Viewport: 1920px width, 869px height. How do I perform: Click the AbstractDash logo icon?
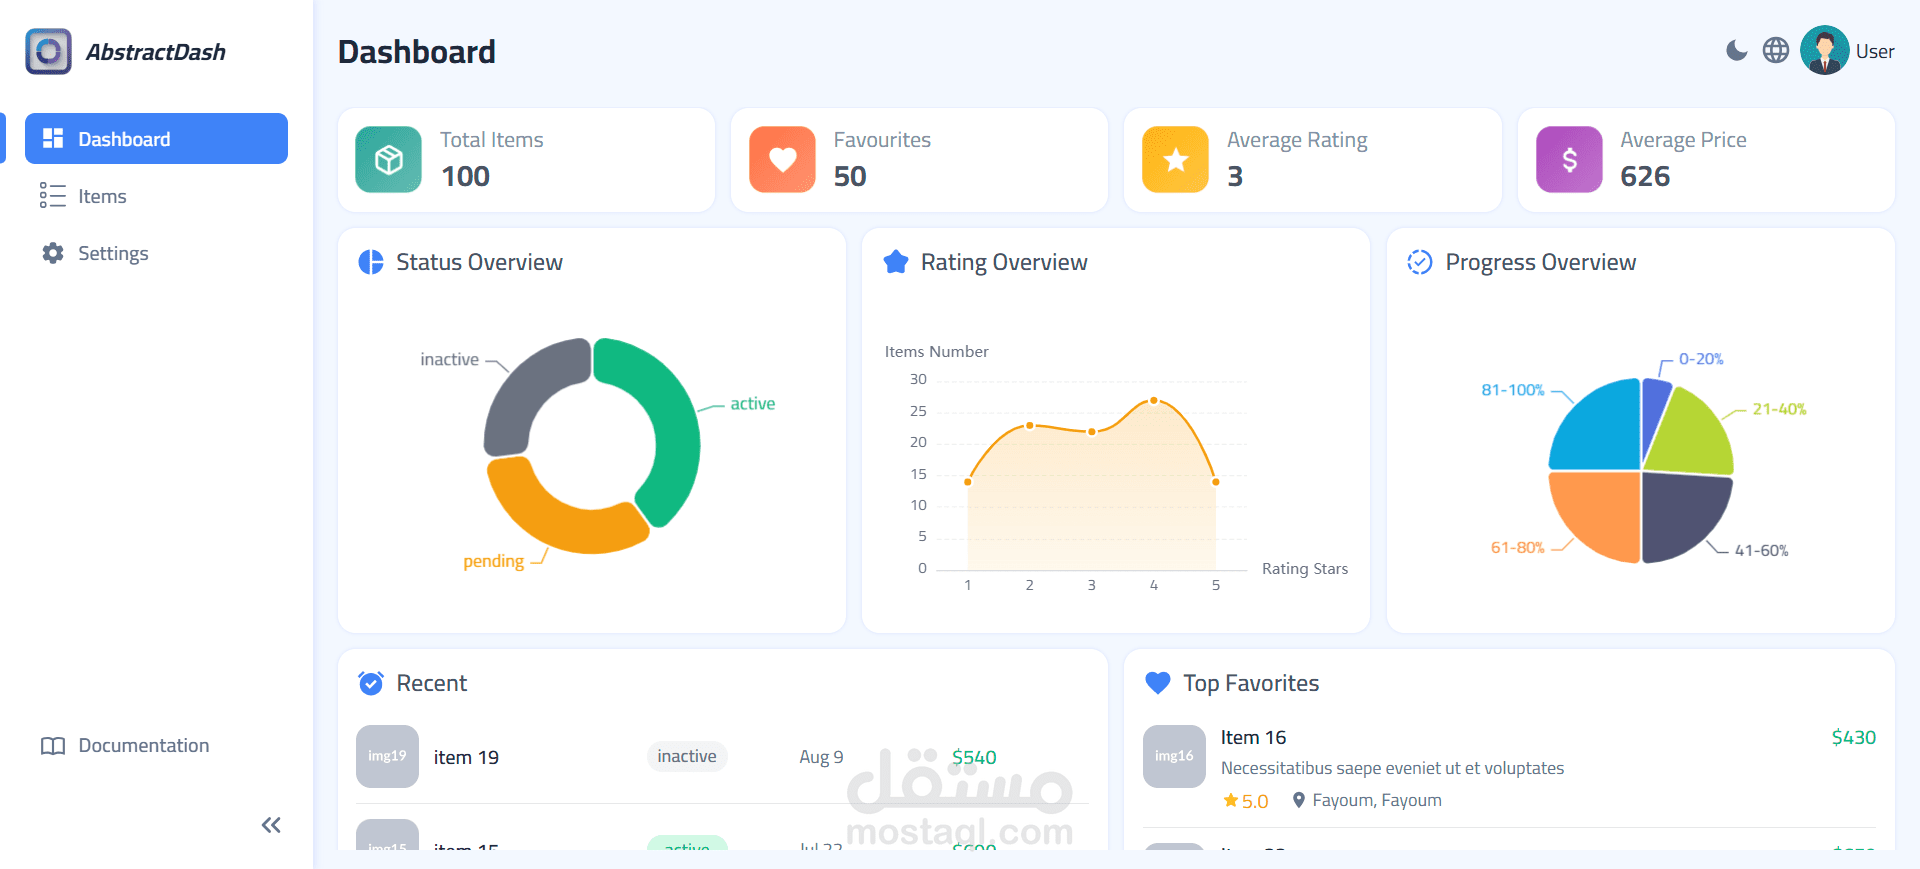coord(48,51)
